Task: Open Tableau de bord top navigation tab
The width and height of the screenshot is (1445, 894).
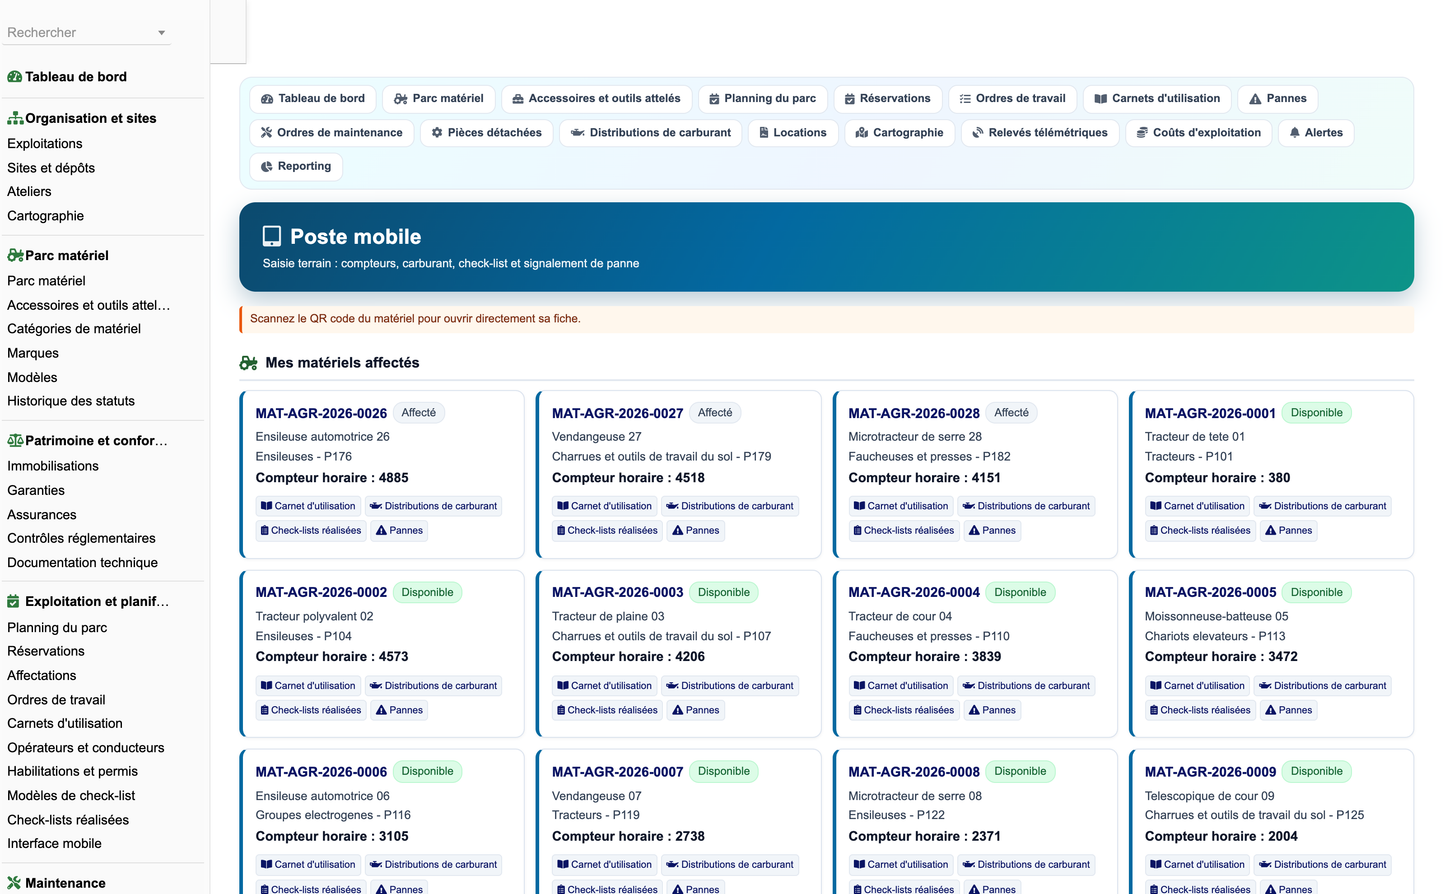Action: pos(313,98)
